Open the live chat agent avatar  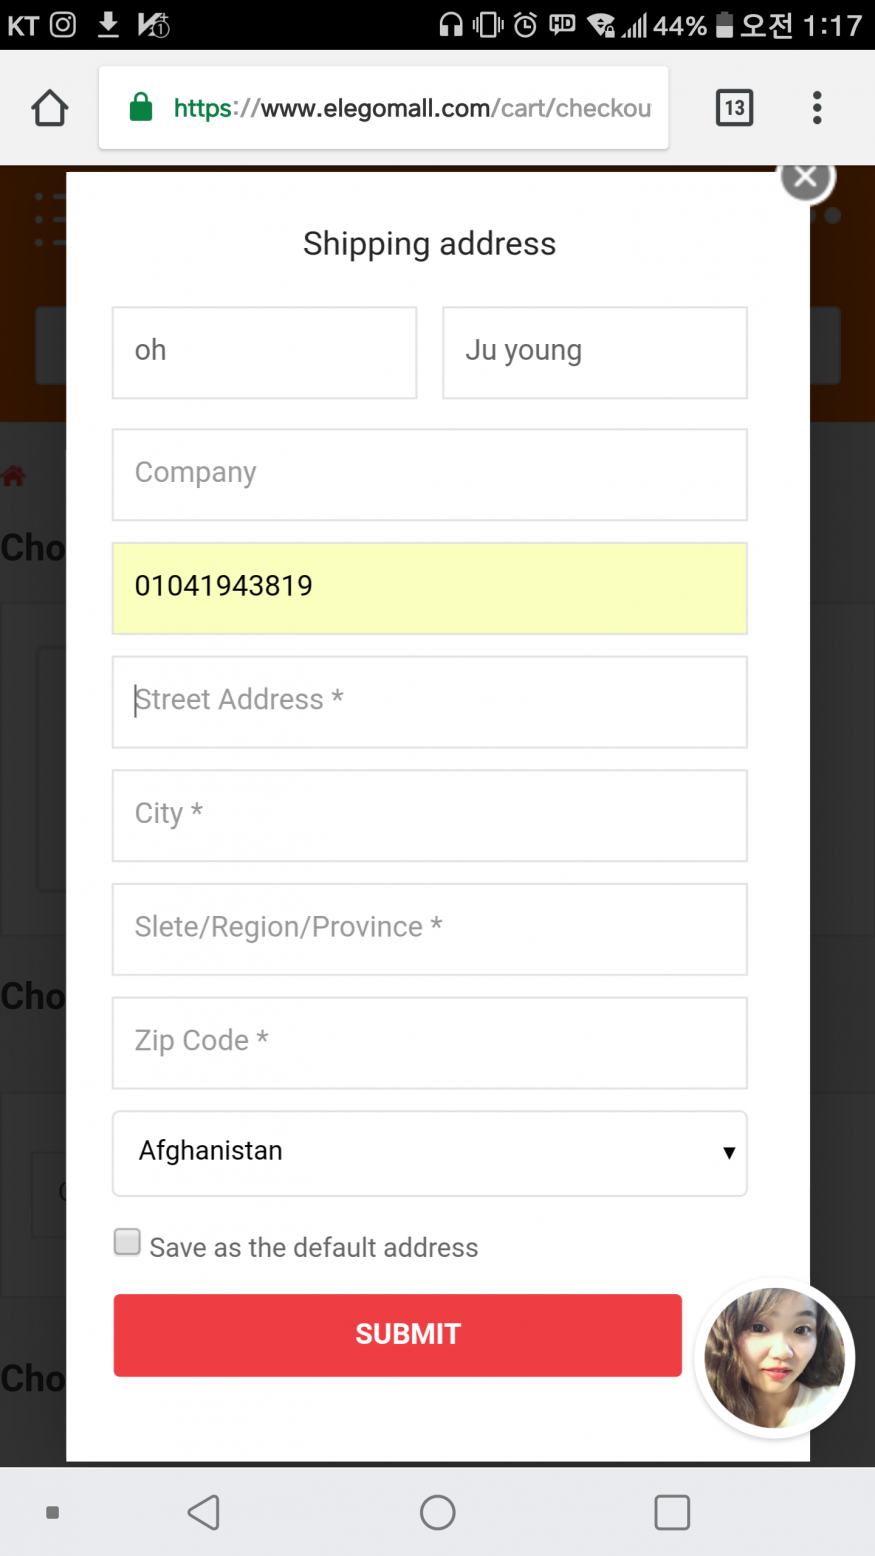click(x=774, y=1357)
